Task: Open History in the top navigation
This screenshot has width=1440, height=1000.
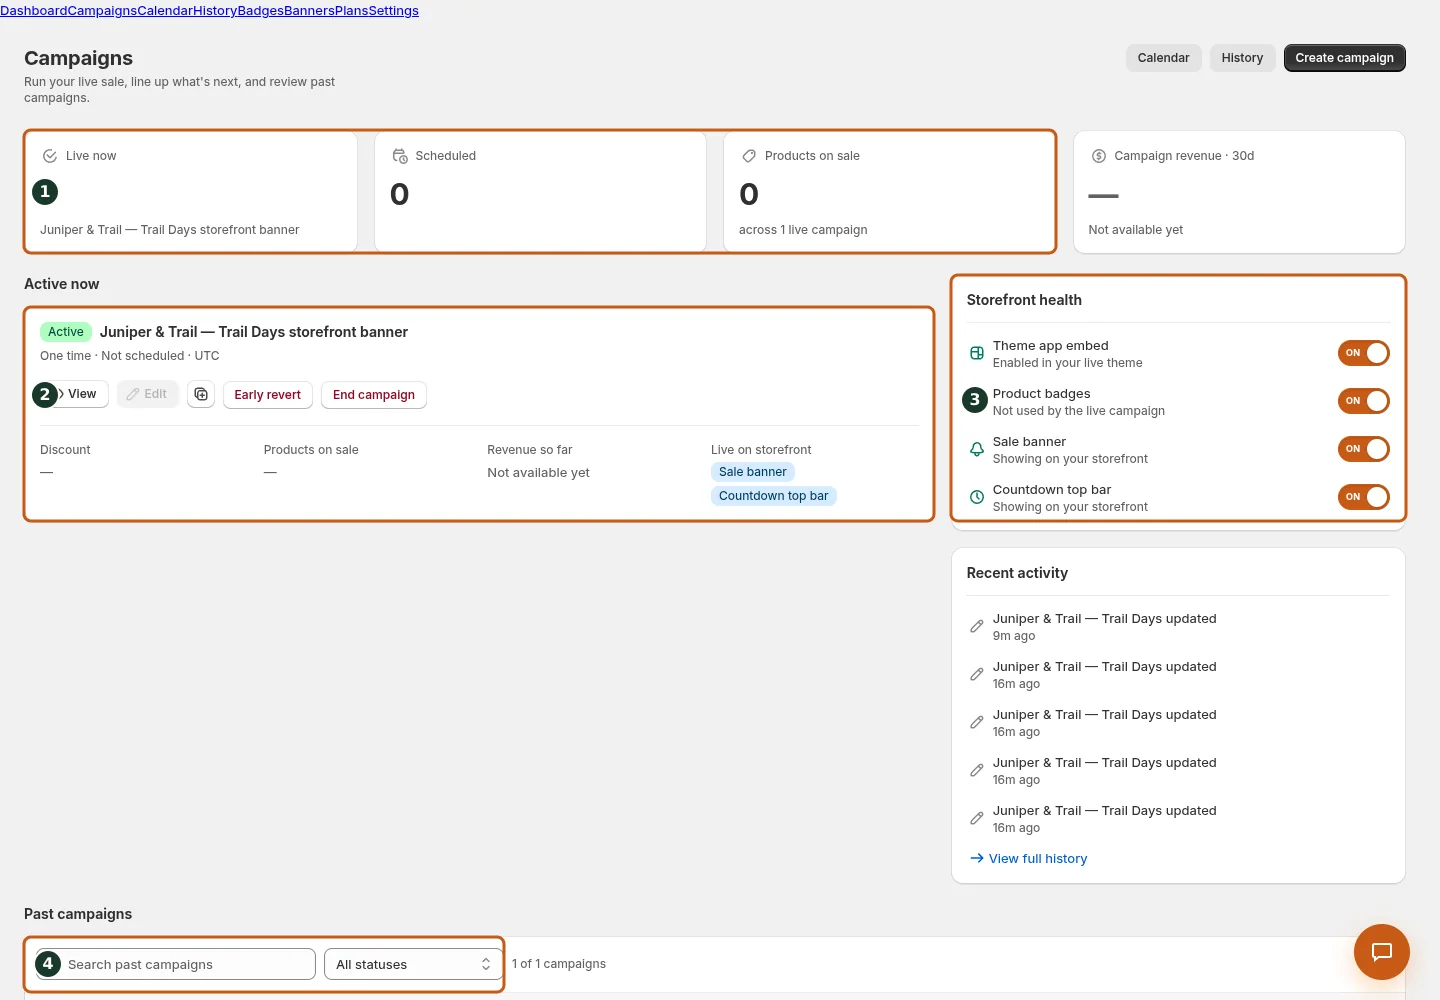Action: pyautogui.click(x=215, y=11)
